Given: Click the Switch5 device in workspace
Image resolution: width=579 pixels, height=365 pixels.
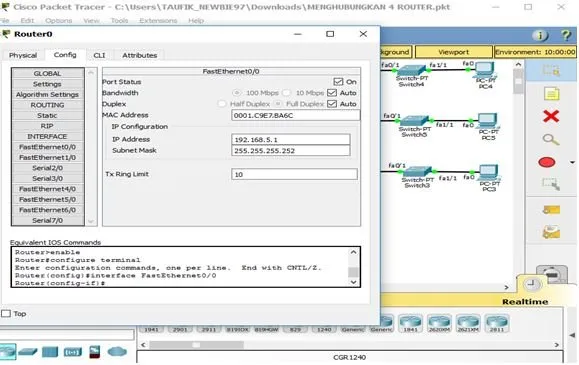Looking at the screenshot, I should (414, 120).
